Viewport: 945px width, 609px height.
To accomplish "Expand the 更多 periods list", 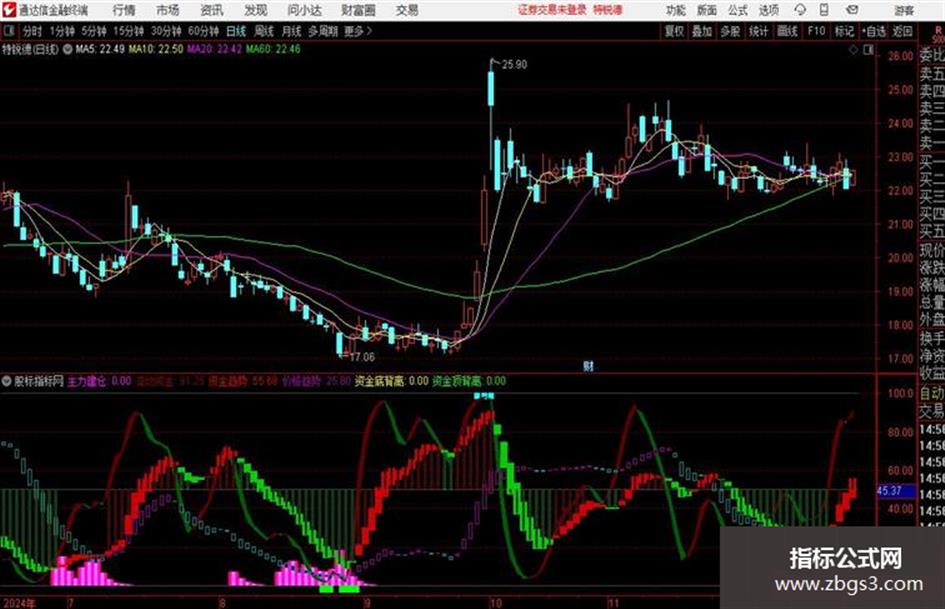I will (x=358, y=31).
